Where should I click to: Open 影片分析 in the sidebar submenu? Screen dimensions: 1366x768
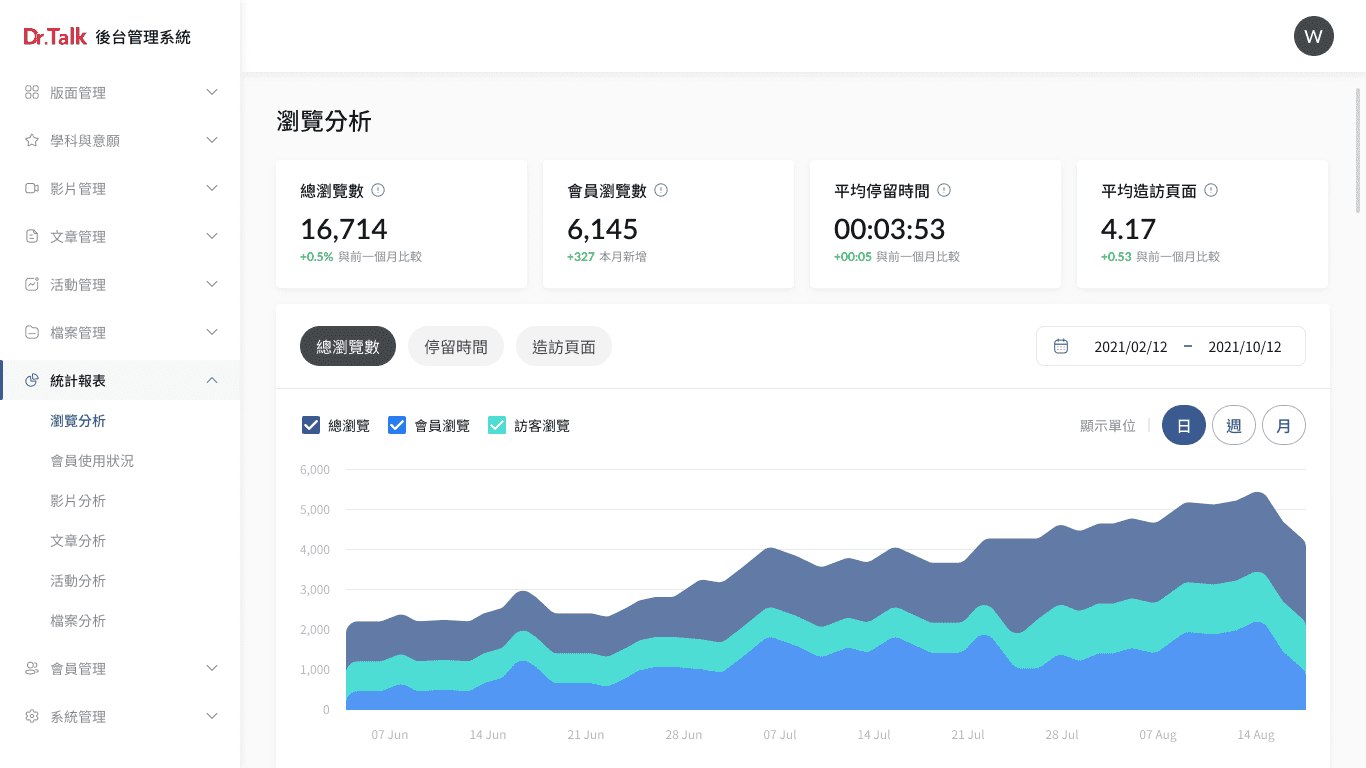[78, 500]
